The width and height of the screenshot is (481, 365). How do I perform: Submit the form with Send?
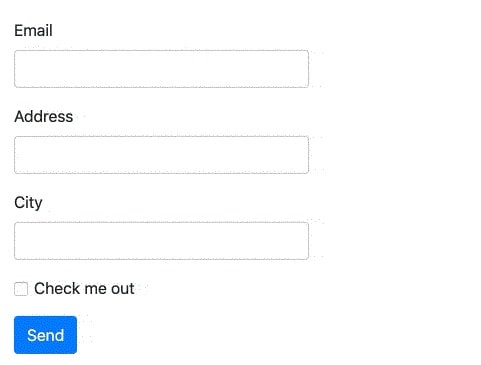pos(45,335)
